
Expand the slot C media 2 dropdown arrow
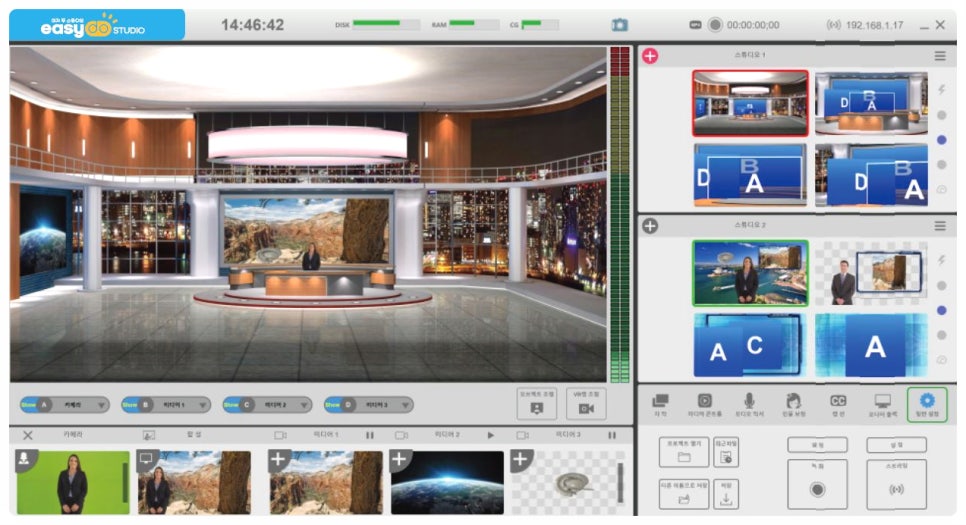(304, 405)
